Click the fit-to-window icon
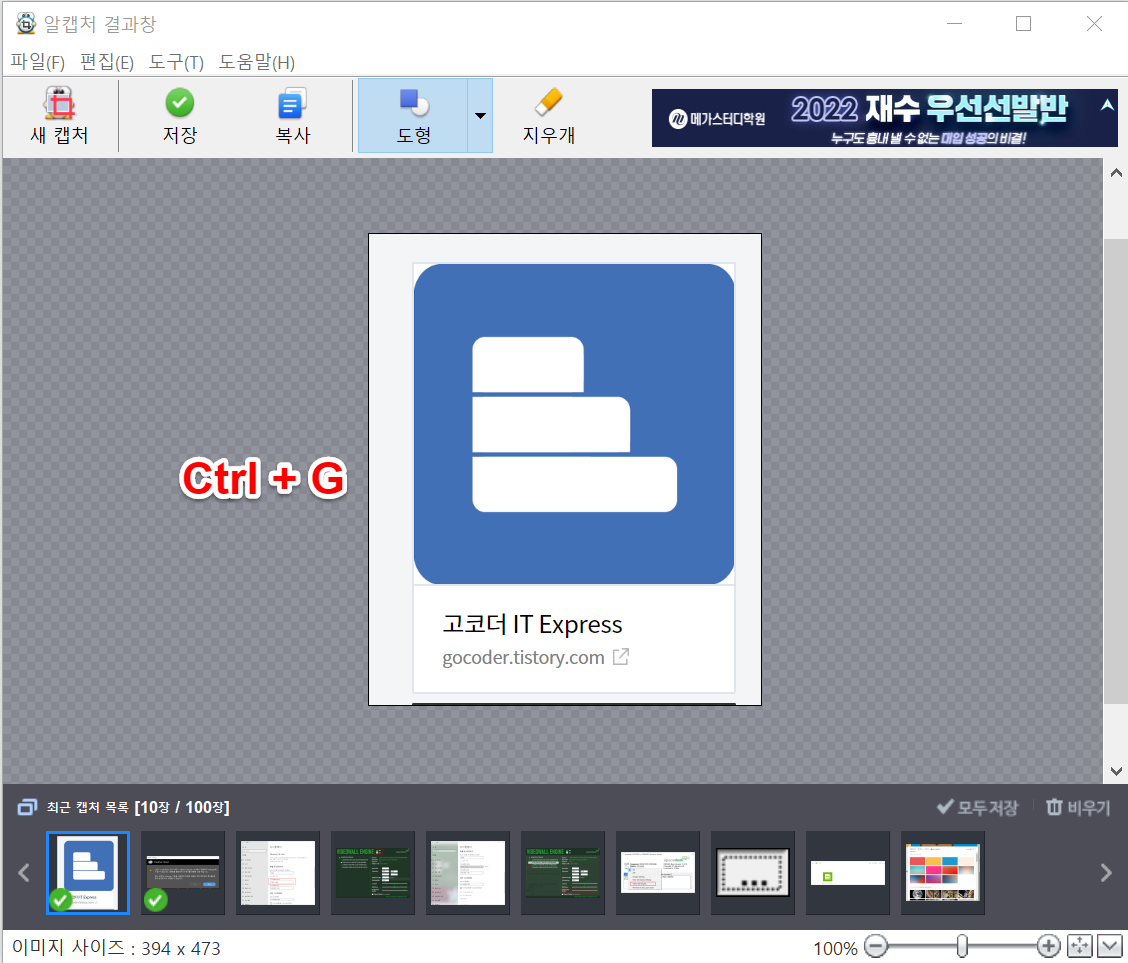1128x963 pixels. coord(1079,946)
